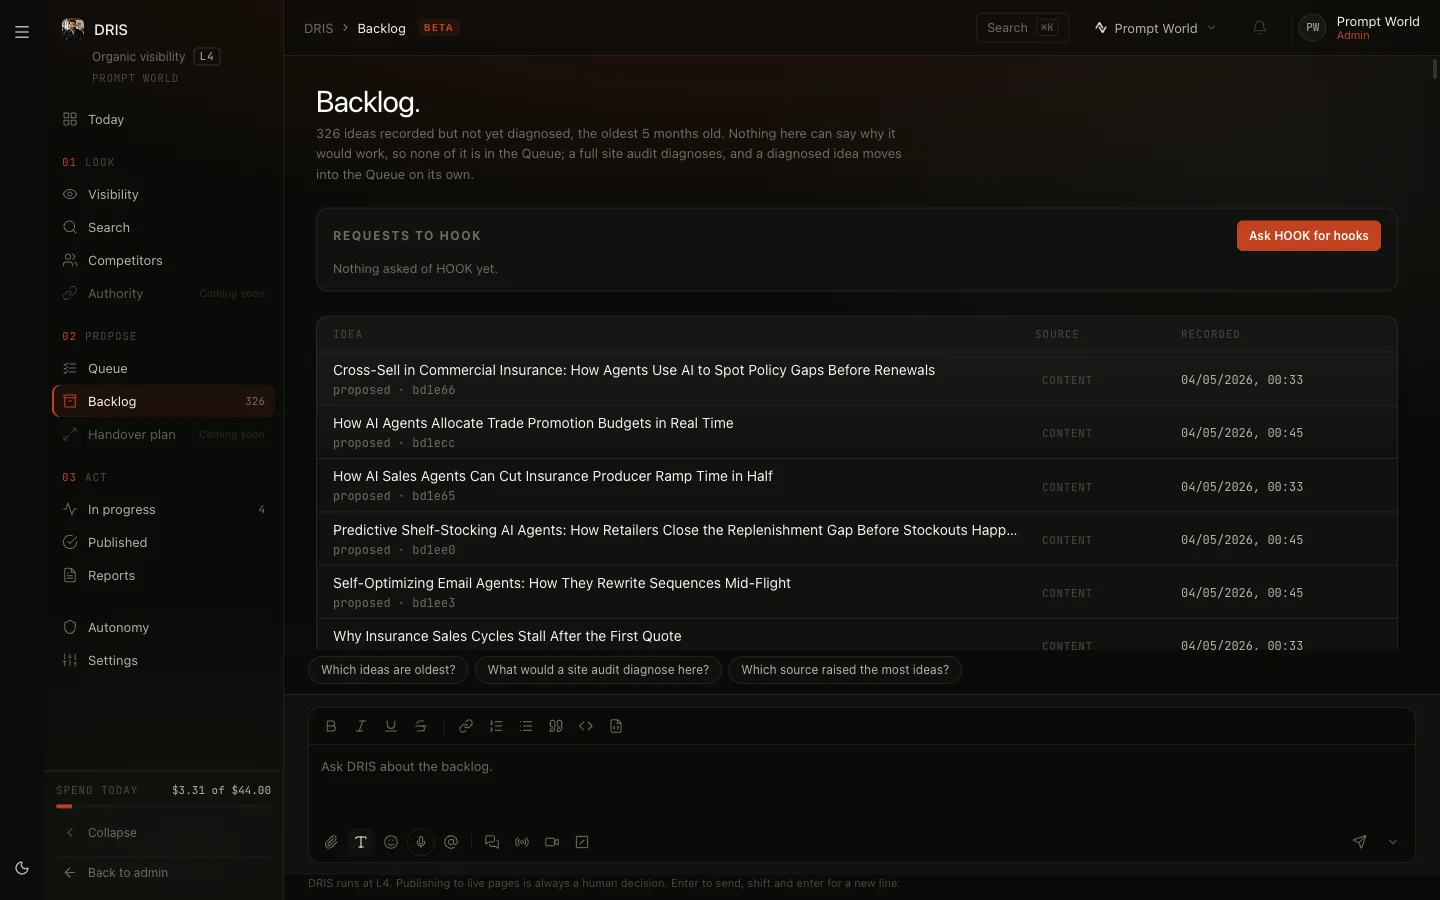Image resolution: width=1440 pixels, height=900 pixels.
Task: Start voice input with the microphone icon
Action: (421, 842)
